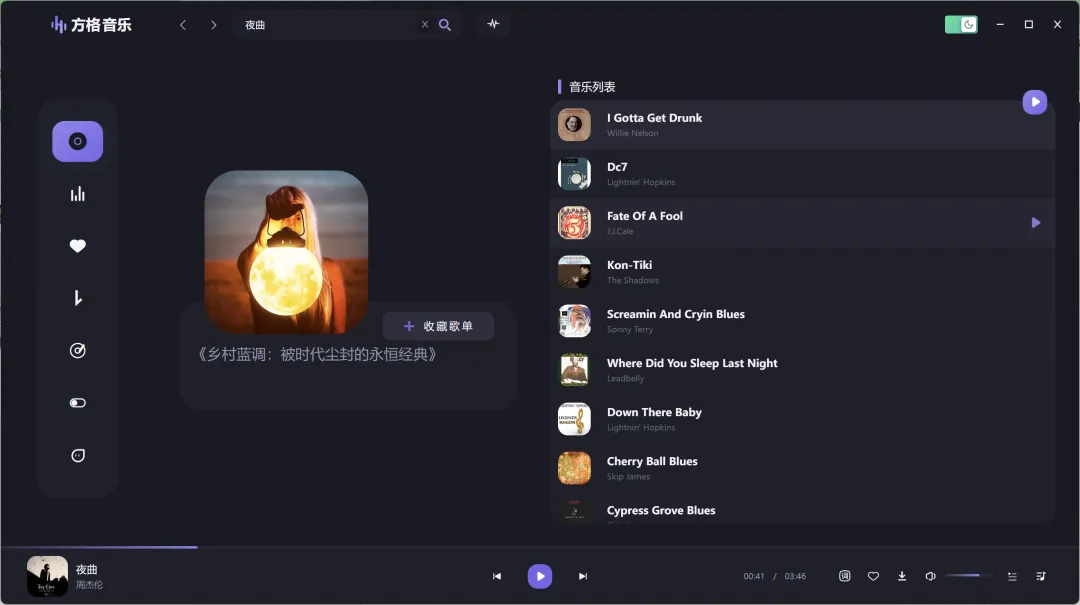Play all songs via the purple play circle
The image size is (1080, 605).
point(1034,101)
